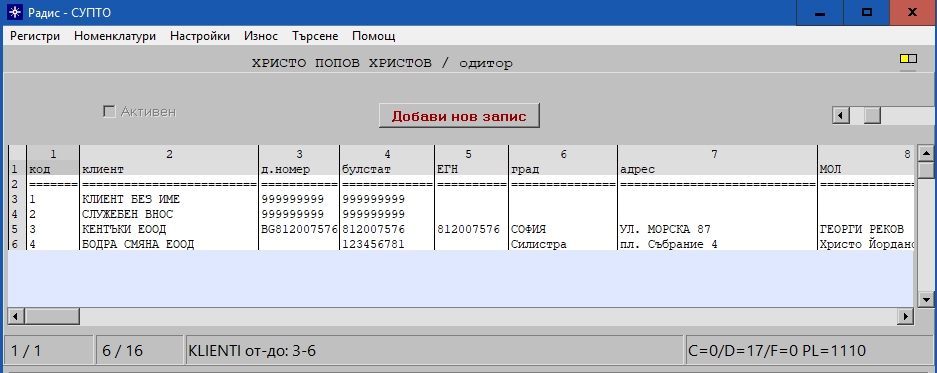Select the МОЛ column header
The image size is (937, 373).
point(866,169)
